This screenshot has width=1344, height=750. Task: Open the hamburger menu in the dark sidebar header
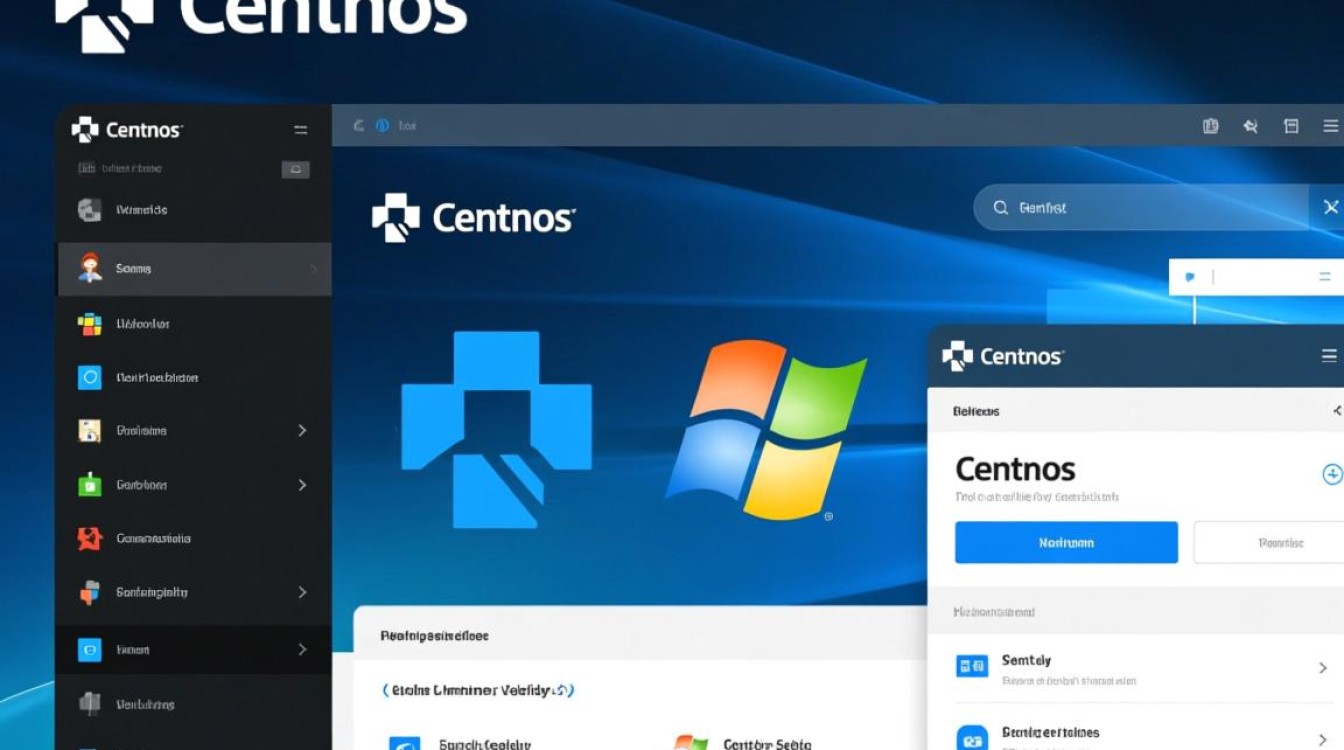pyautogui.click(x=300, y=130)
